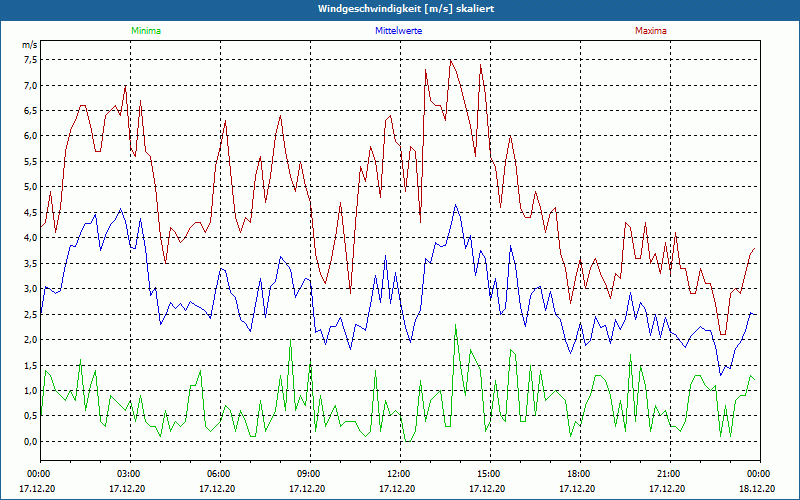Click the red Maxima legend label
Viewport: 800px width, 500px height.
coord(651,31)
